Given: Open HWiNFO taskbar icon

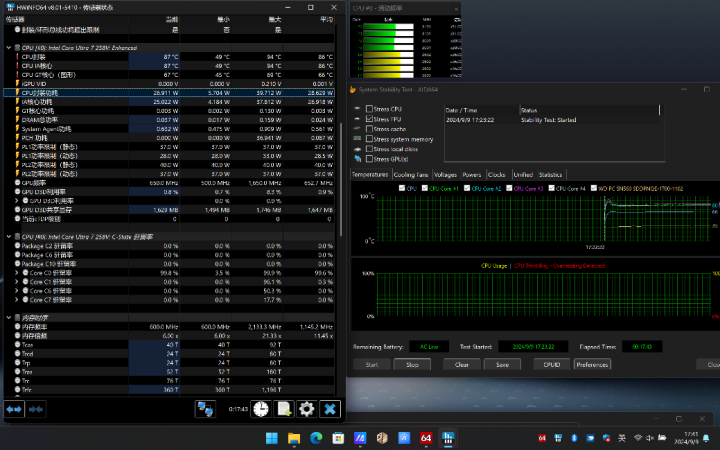Looking at the screenshot, I should [448, 438].
